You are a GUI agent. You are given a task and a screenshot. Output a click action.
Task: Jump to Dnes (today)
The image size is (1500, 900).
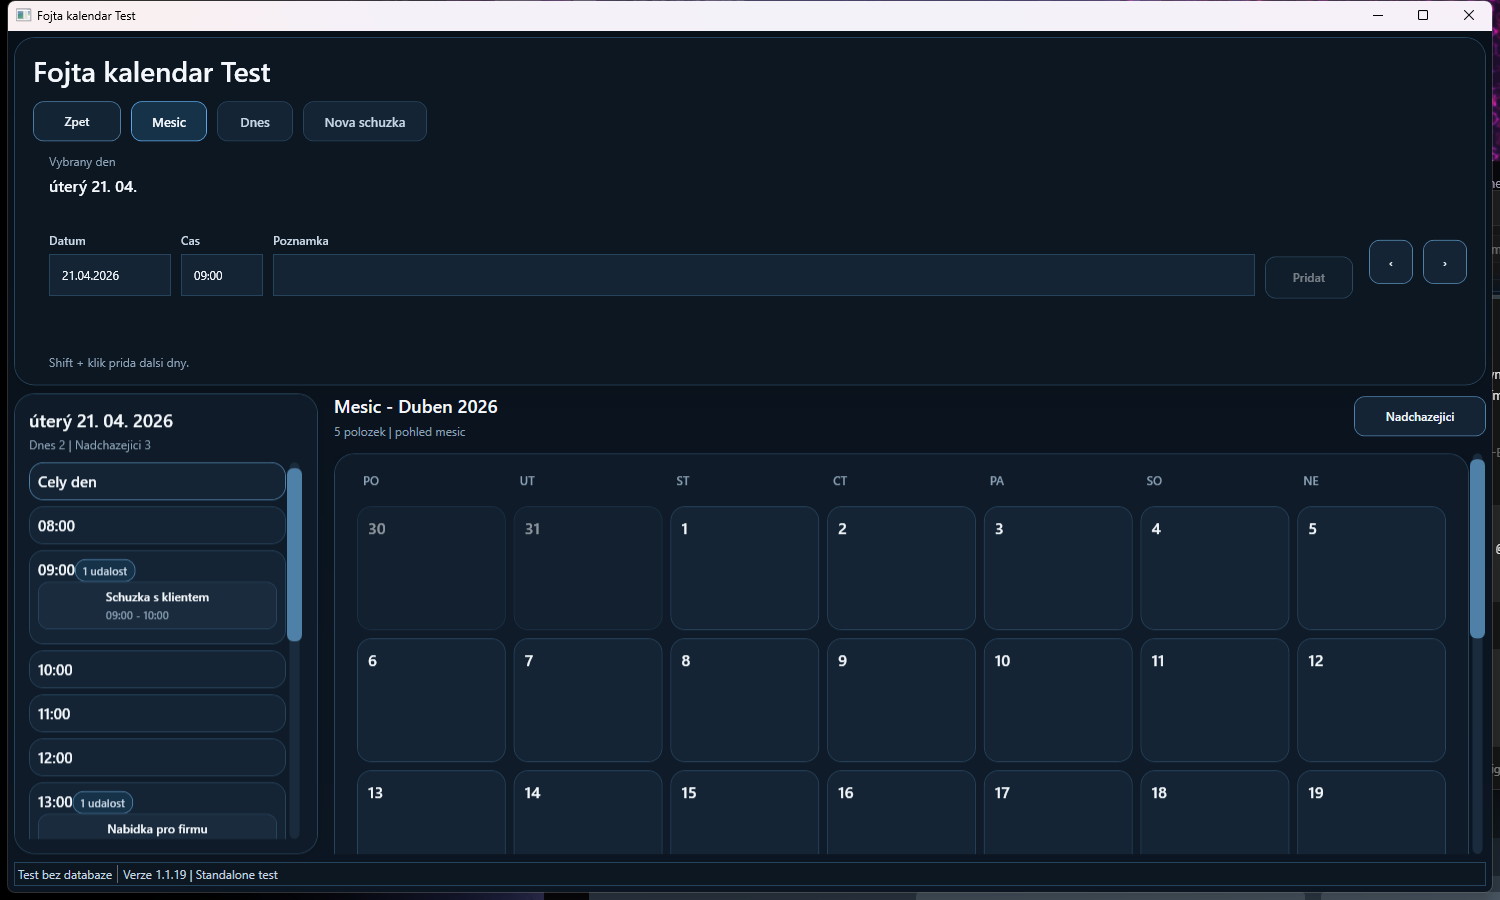255,122
